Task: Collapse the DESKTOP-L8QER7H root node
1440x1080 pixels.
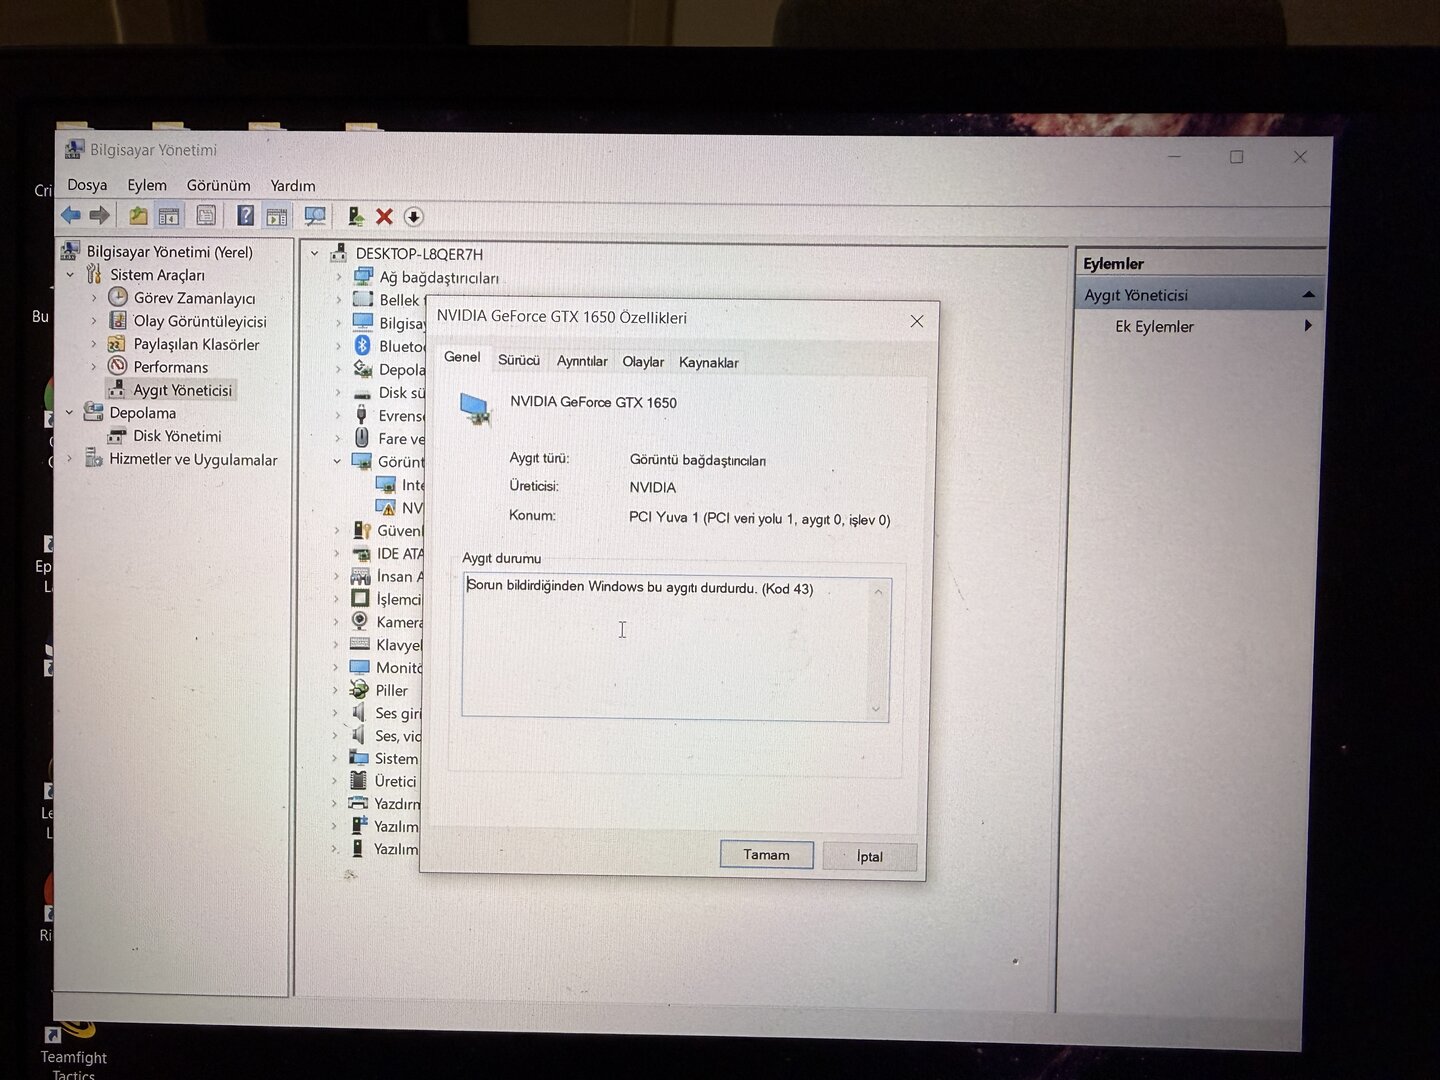Action: [x=314, y=253]
